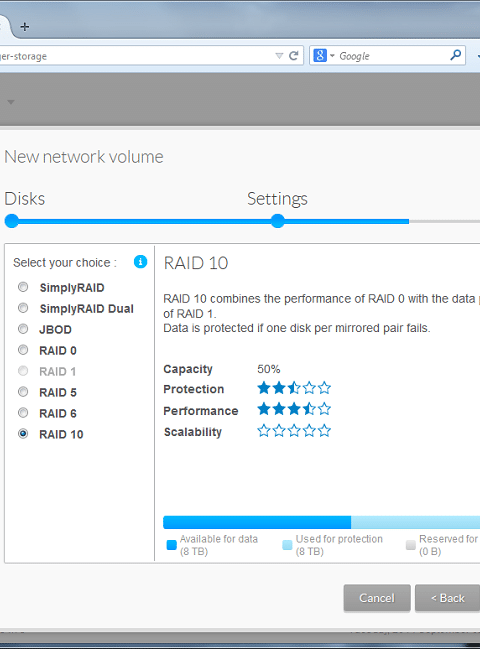Open the Google search engine selector
The width and height of the screenshot is (480, 649).
click(324, 55)
